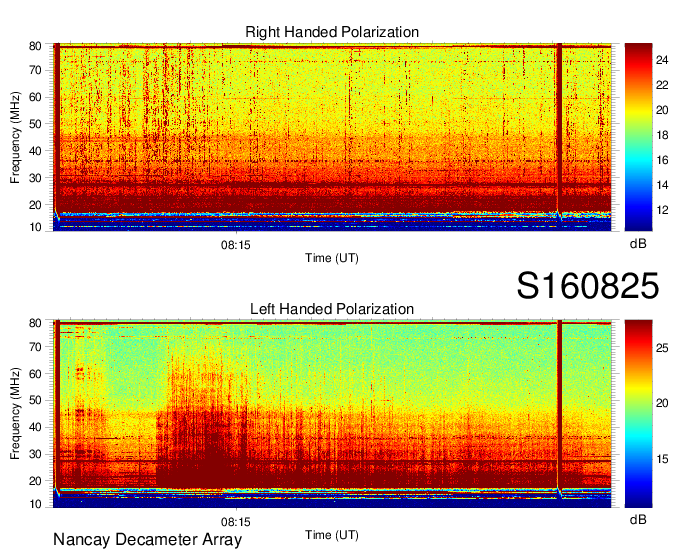Open the left-handed polarization spectrogram image
Viewport: 680px width, 552px height.
[x=332, y=414]
